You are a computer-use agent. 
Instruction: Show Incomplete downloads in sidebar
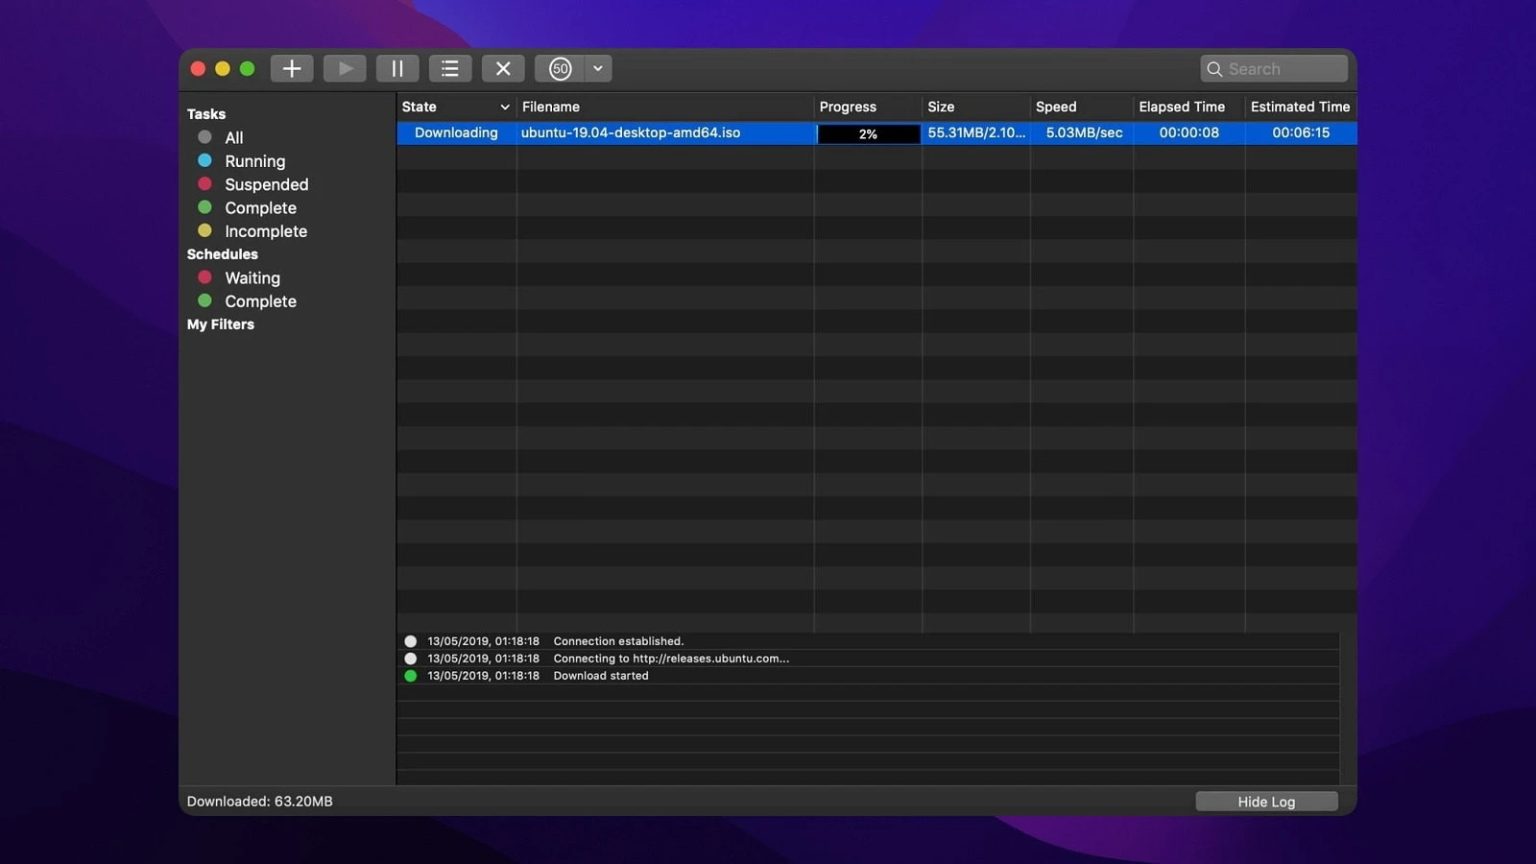[266, 231]
